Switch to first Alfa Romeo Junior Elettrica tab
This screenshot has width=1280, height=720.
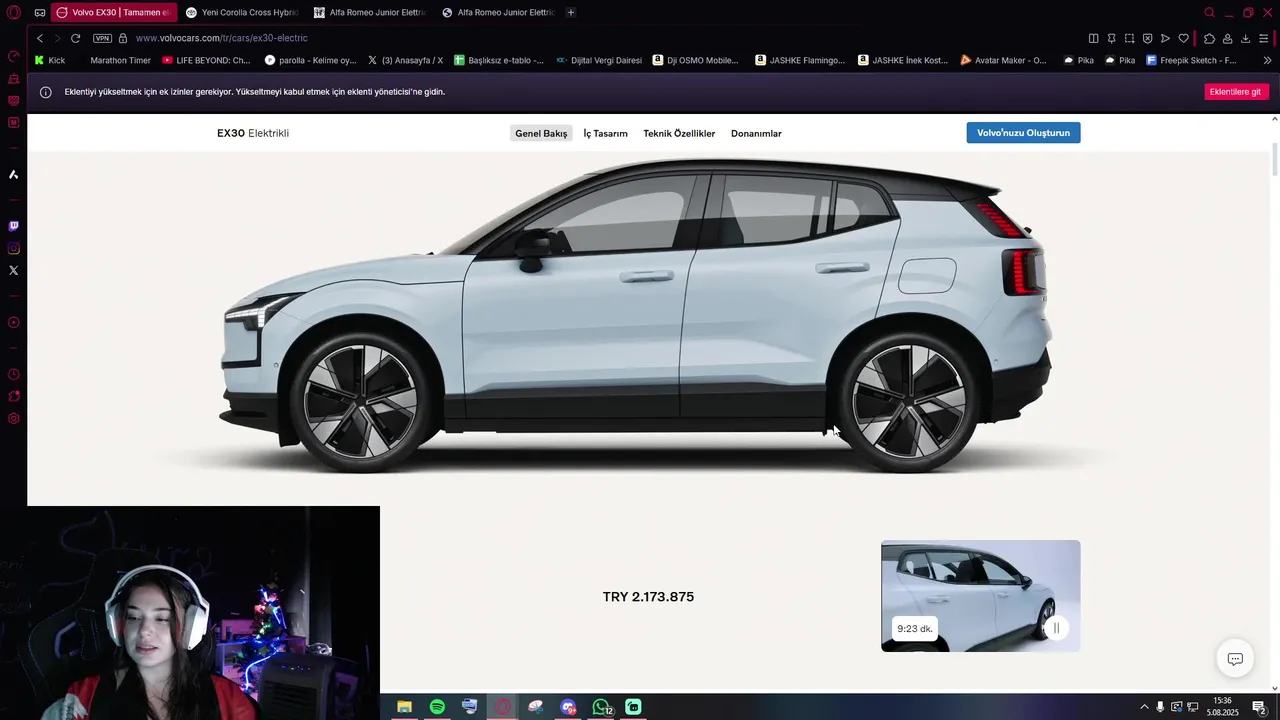pyautogui.click(x=370, y=12)
